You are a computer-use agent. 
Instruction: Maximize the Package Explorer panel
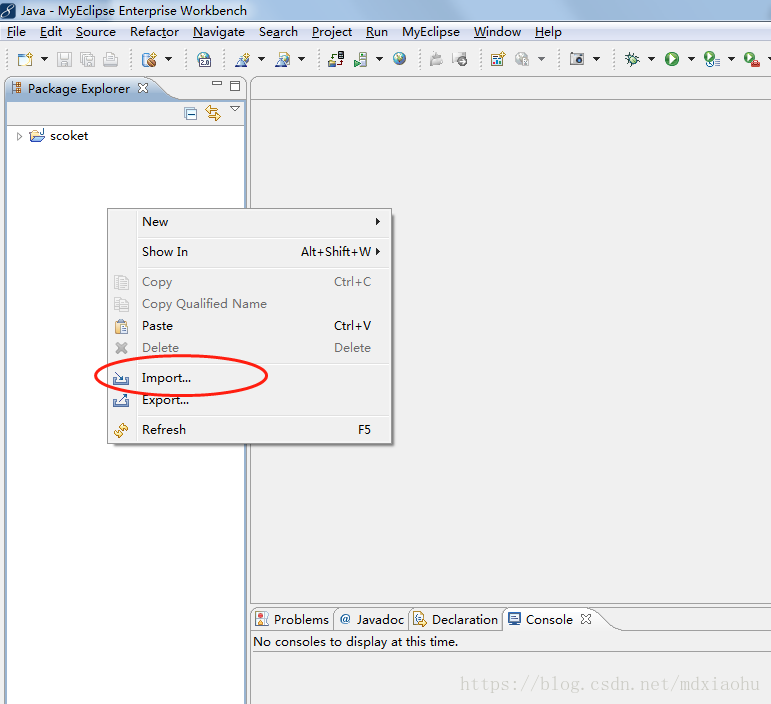point(235,86)
